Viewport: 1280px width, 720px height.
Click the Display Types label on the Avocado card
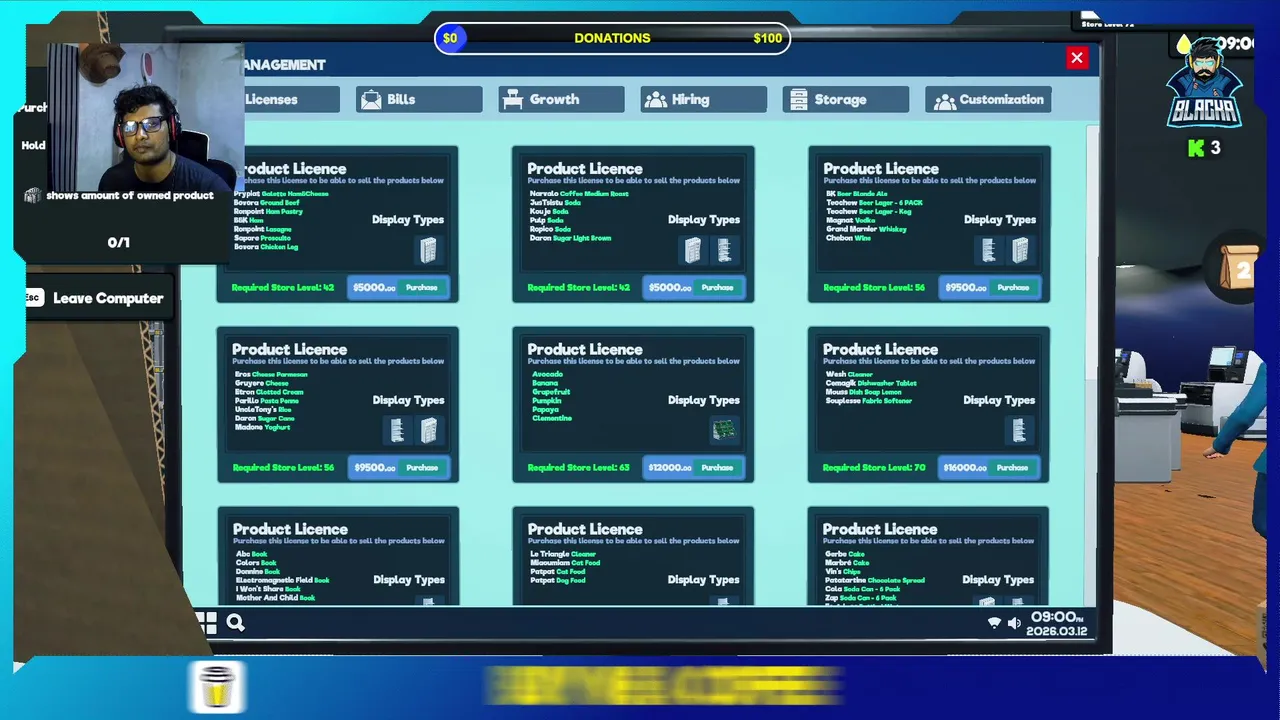pyautogui.click(x=704, y=400)
